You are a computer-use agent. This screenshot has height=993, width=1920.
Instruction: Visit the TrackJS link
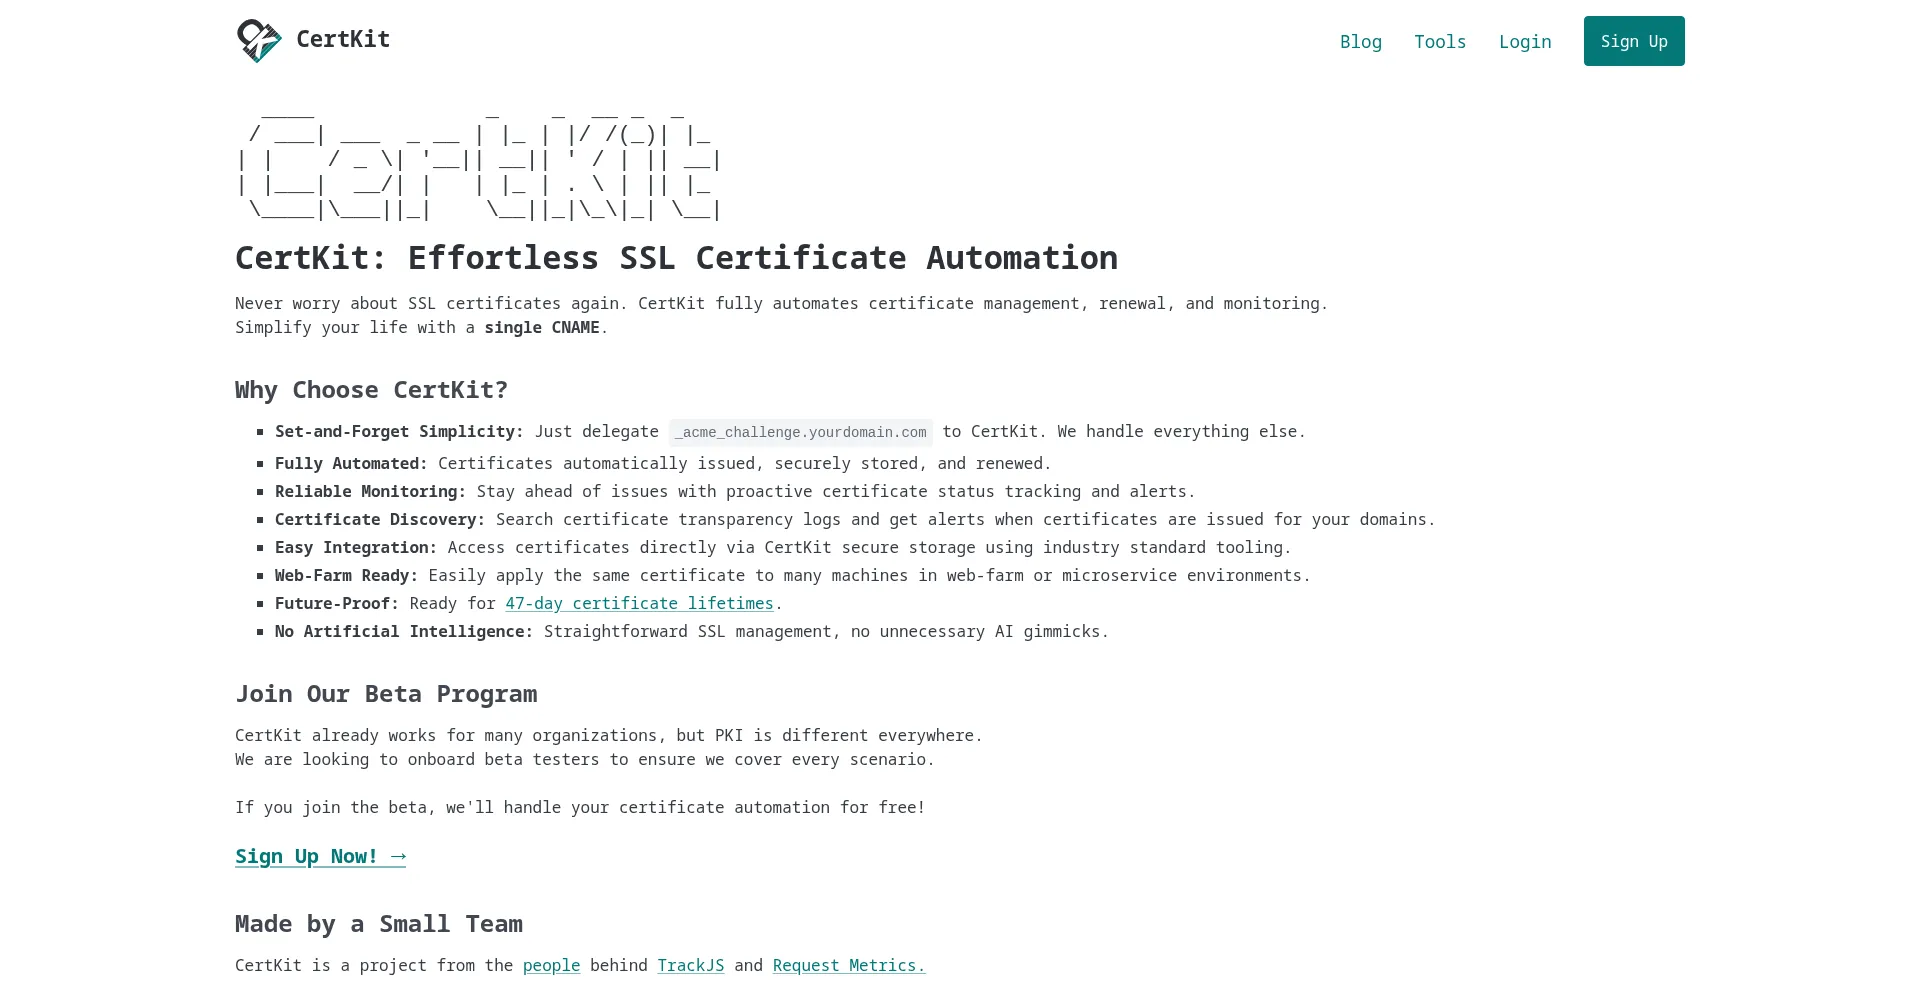pos(690,966)
